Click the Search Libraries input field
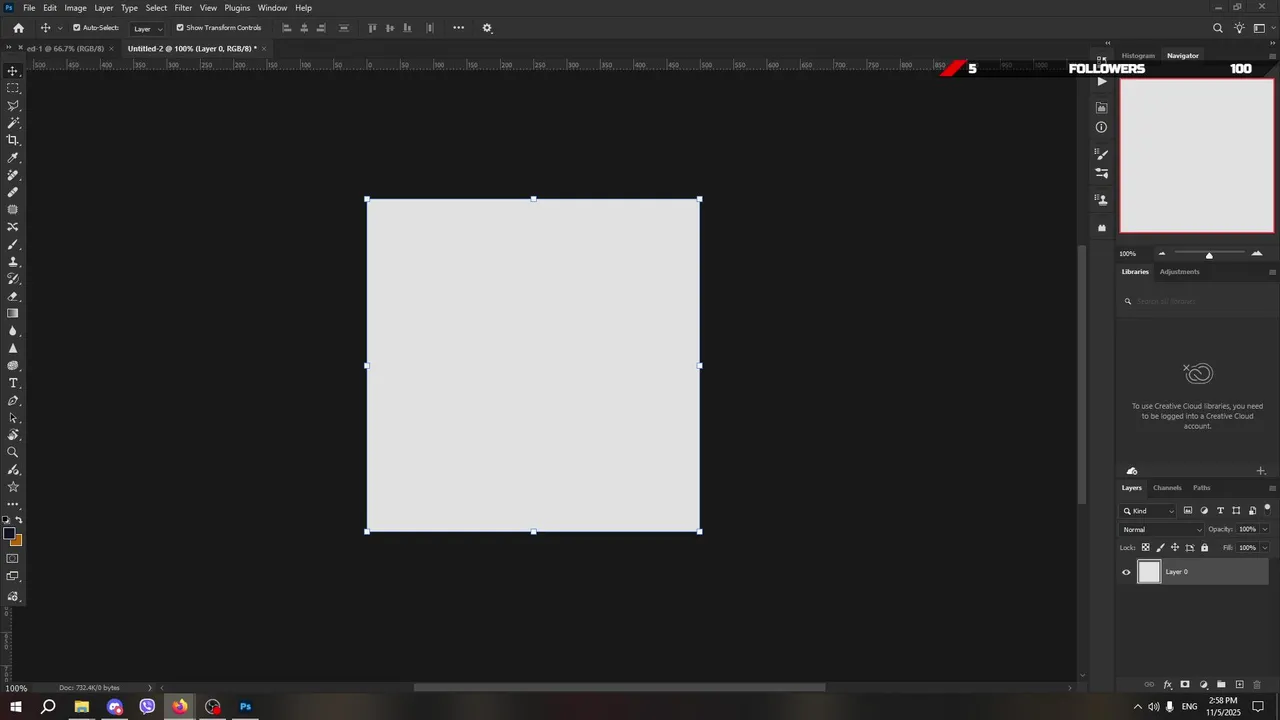Screen dimensions: 1280x720 click(1197, 301)
